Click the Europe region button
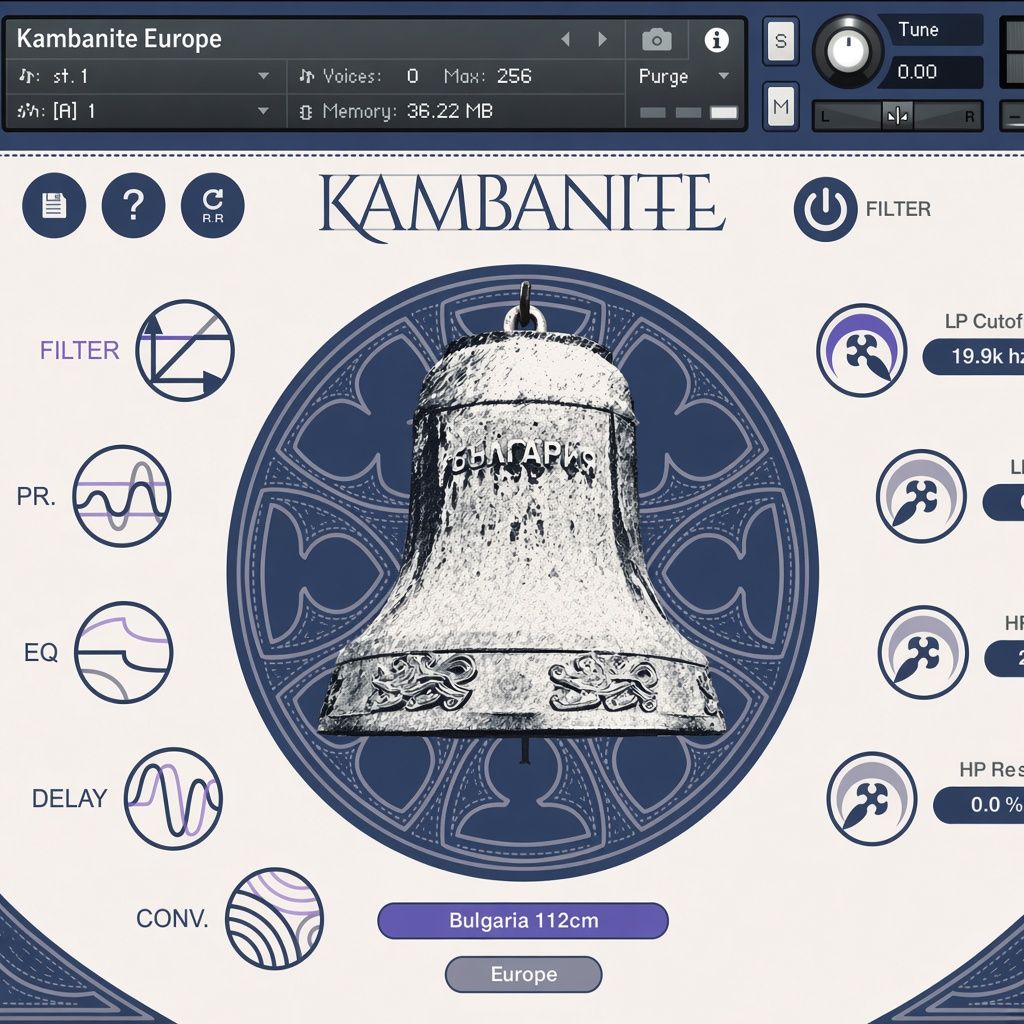The width and height of the screenshot is (1024, 1024). click(524, 974)
